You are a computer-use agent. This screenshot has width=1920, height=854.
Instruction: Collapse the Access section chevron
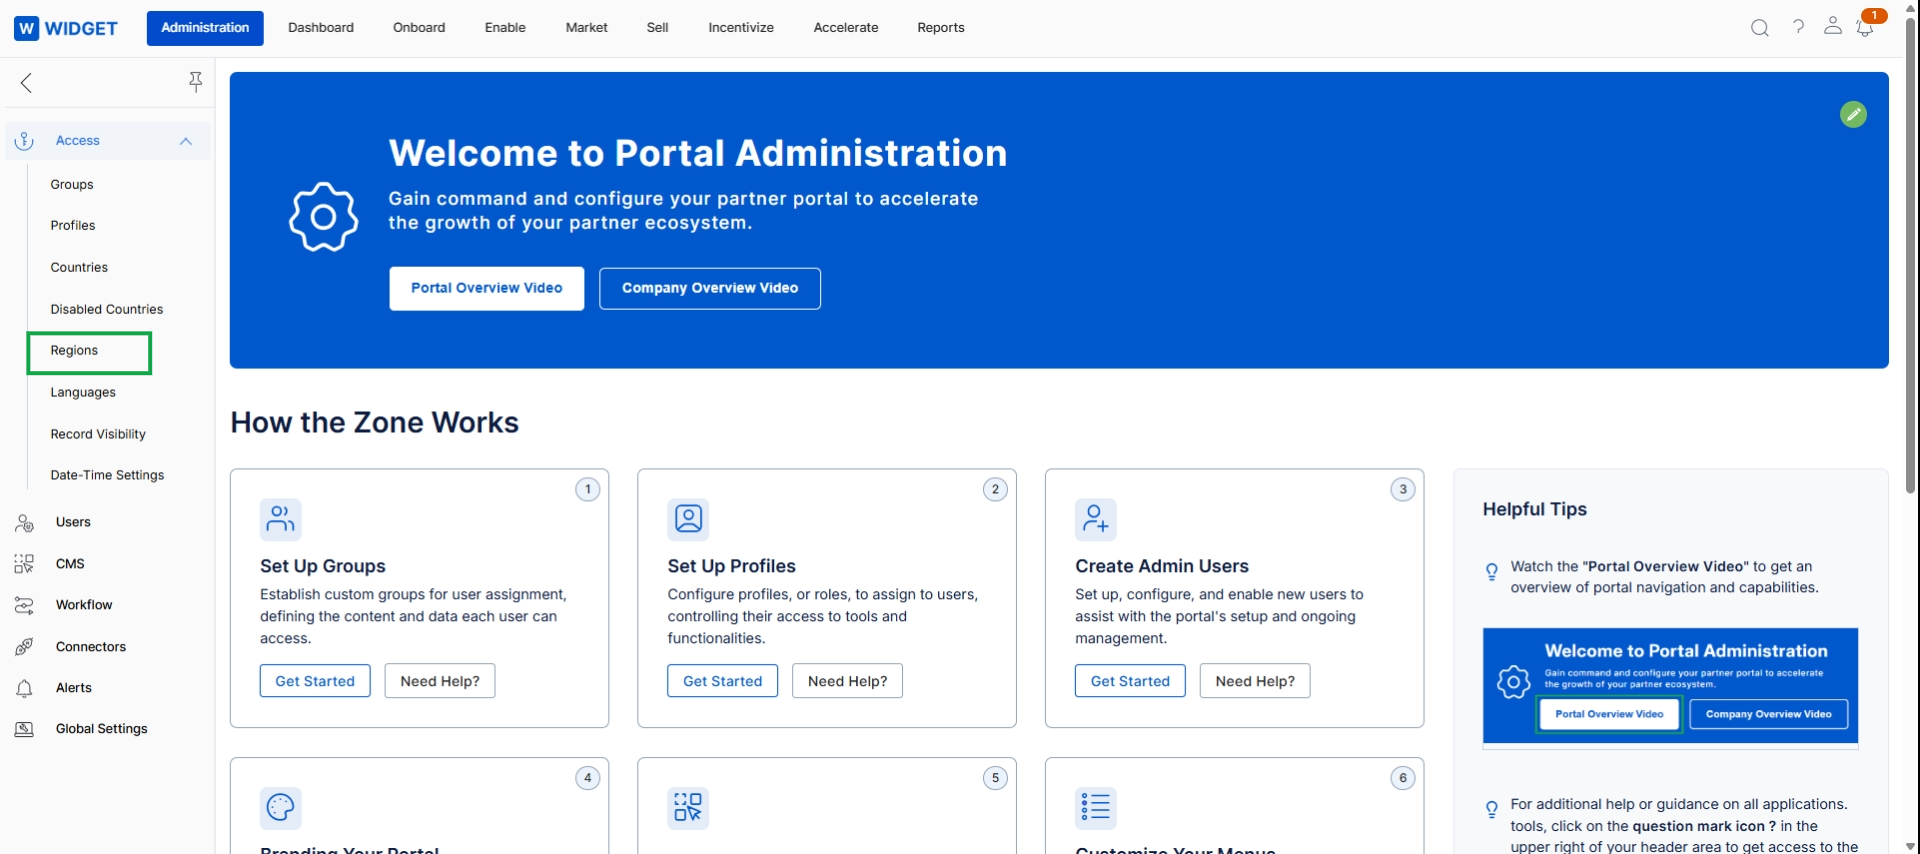(x=186, y=141)
